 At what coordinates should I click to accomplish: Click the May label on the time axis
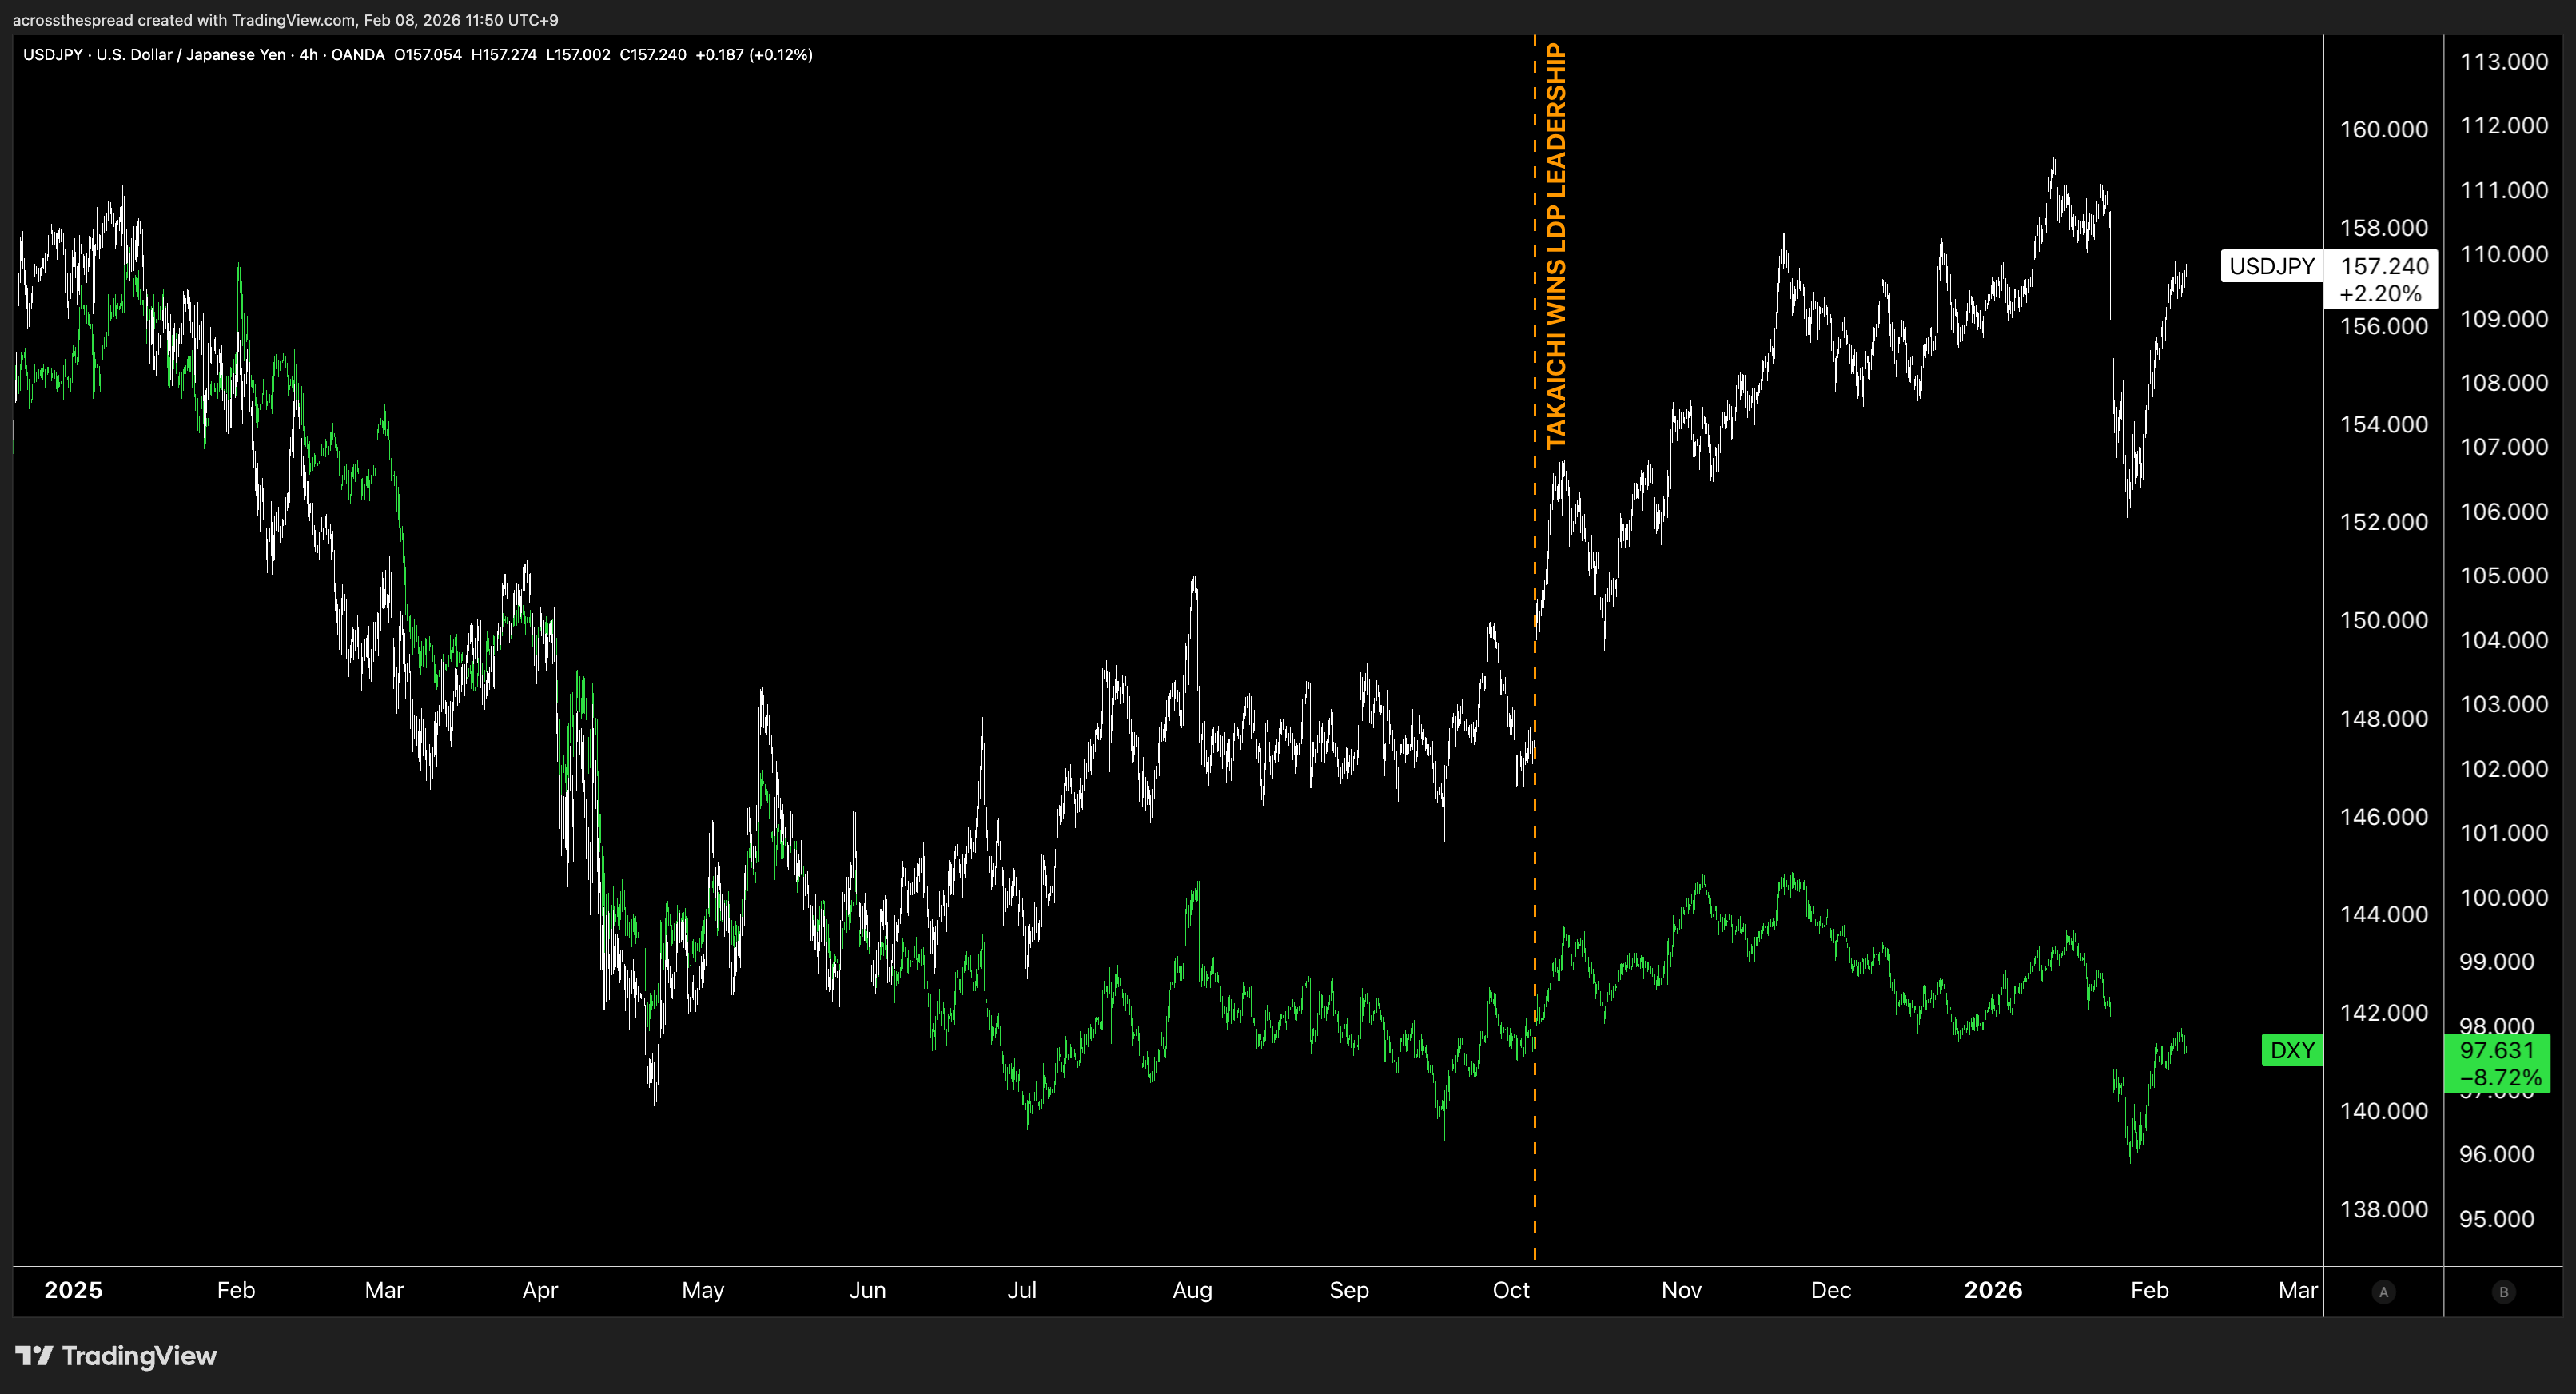click(x=703, y=1290)
